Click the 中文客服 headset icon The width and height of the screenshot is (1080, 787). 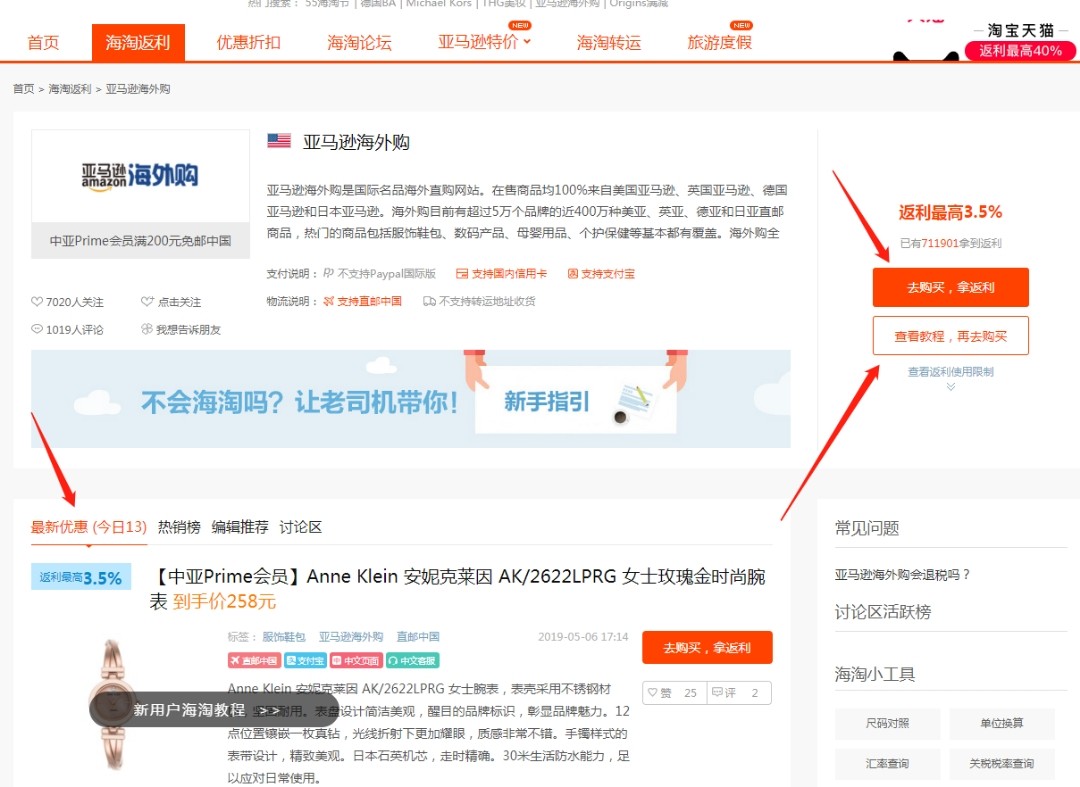[393, 662]
